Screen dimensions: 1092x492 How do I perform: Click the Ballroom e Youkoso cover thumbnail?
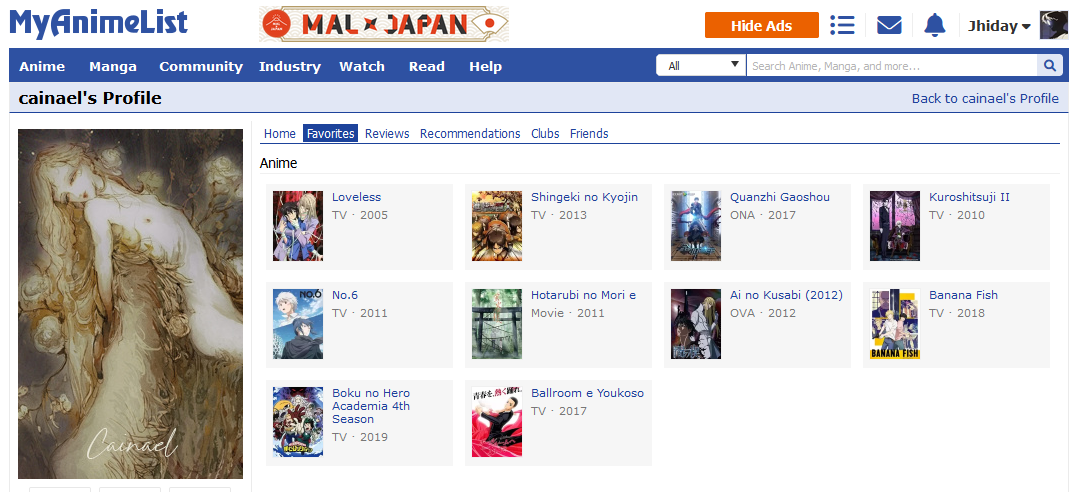point(497,422)
